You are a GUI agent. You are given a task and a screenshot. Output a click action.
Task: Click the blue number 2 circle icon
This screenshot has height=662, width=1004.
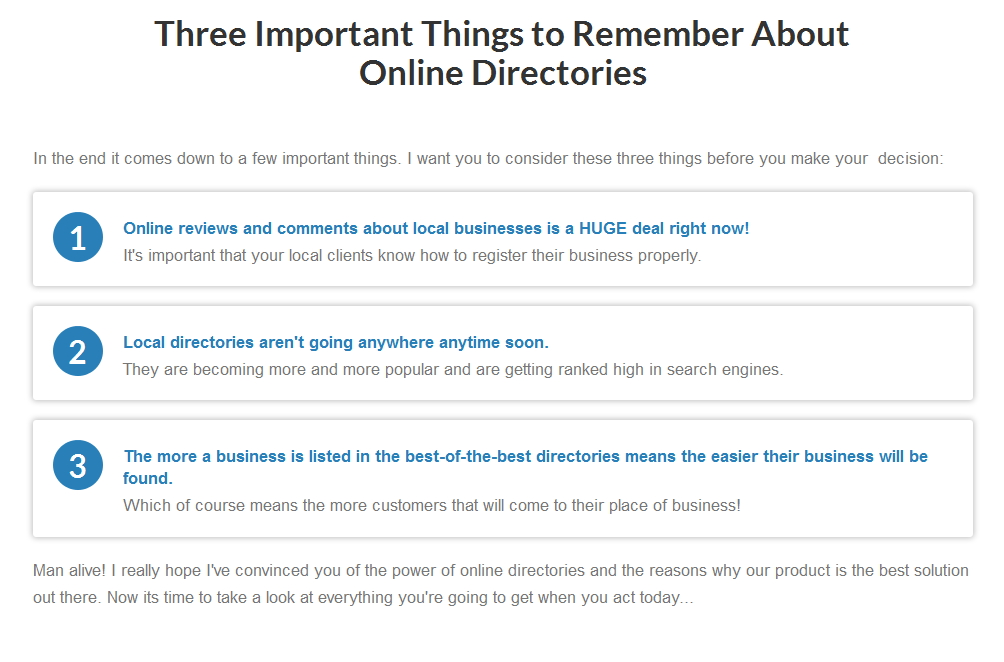(78, 351)
